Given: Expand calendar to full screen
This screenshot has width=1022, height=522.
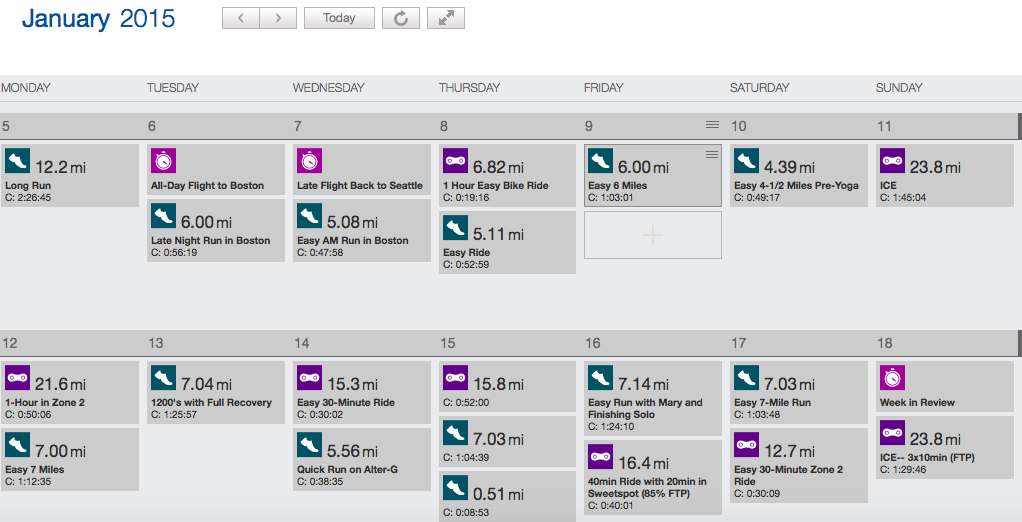Looking at the screenshot, I should coord(445,18).
